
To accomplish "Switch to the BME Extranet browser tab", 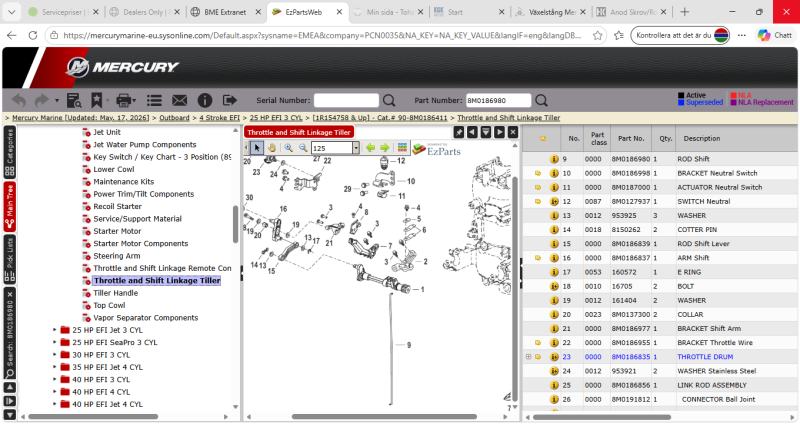I will [224, 12].
